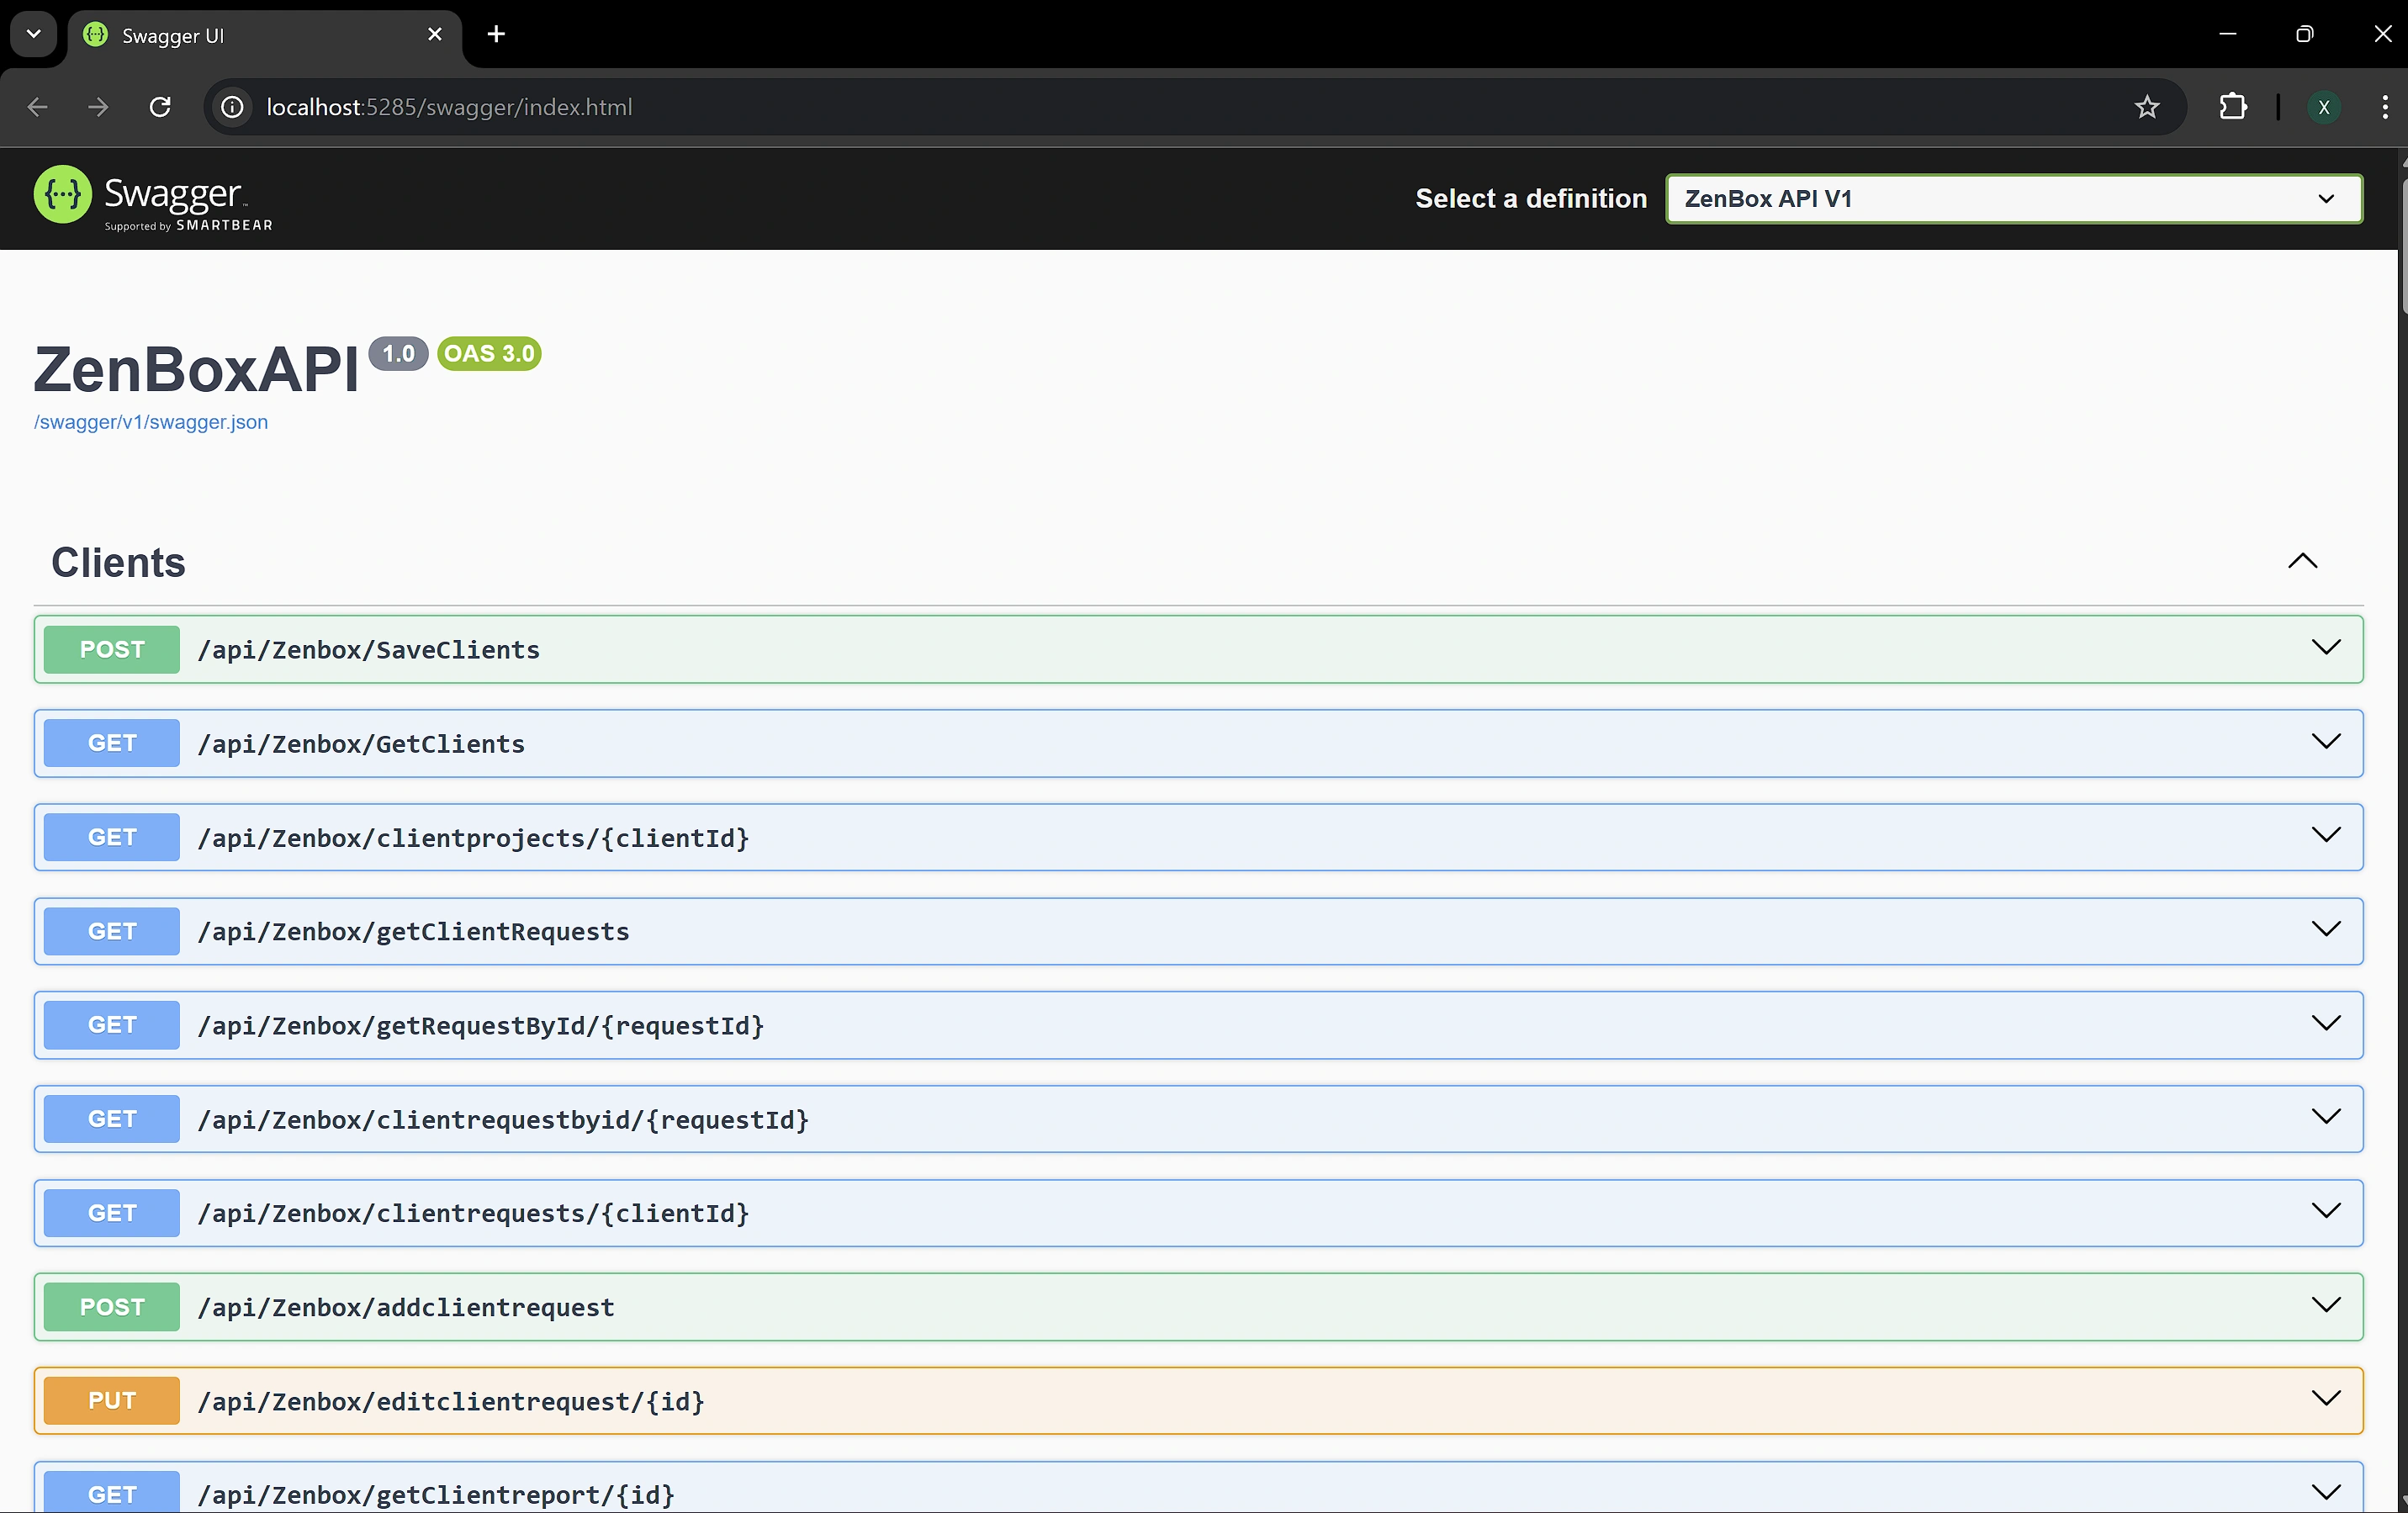Select the Swagger UI browser tab
This screenshot has height=1513, width=2408.
tap(265, 35)
